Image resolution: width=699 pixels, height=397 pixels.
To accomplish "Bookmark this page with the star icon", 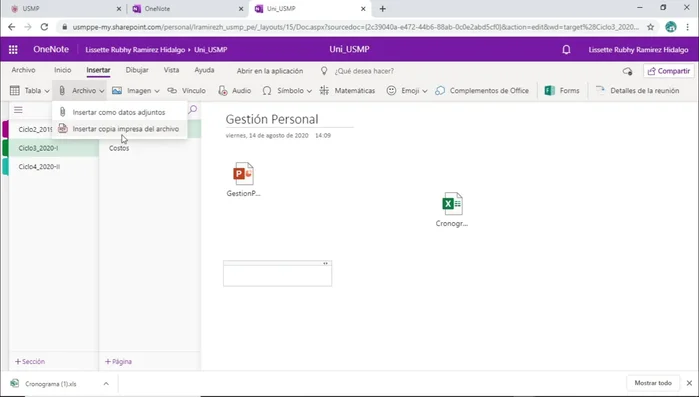I will pyautogui.click(x=651, y=27).
